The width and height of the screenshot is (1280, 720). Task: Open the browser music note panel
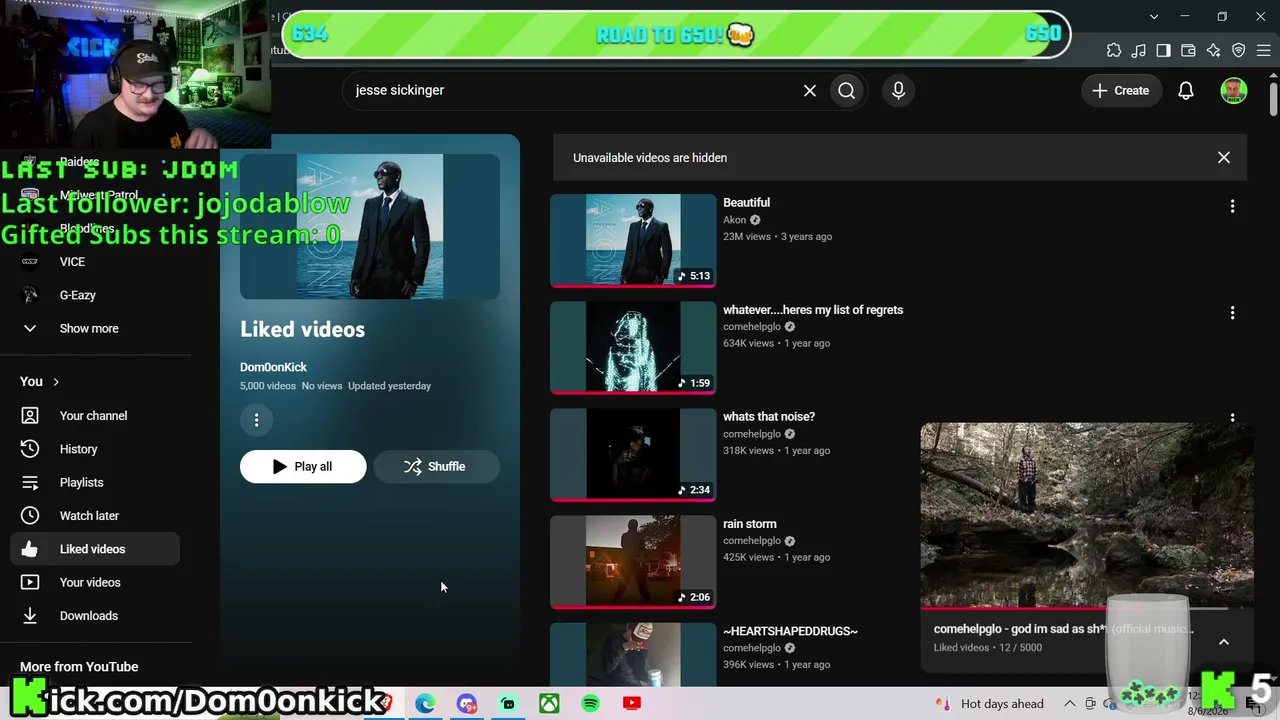click(x=1139, y=50)
